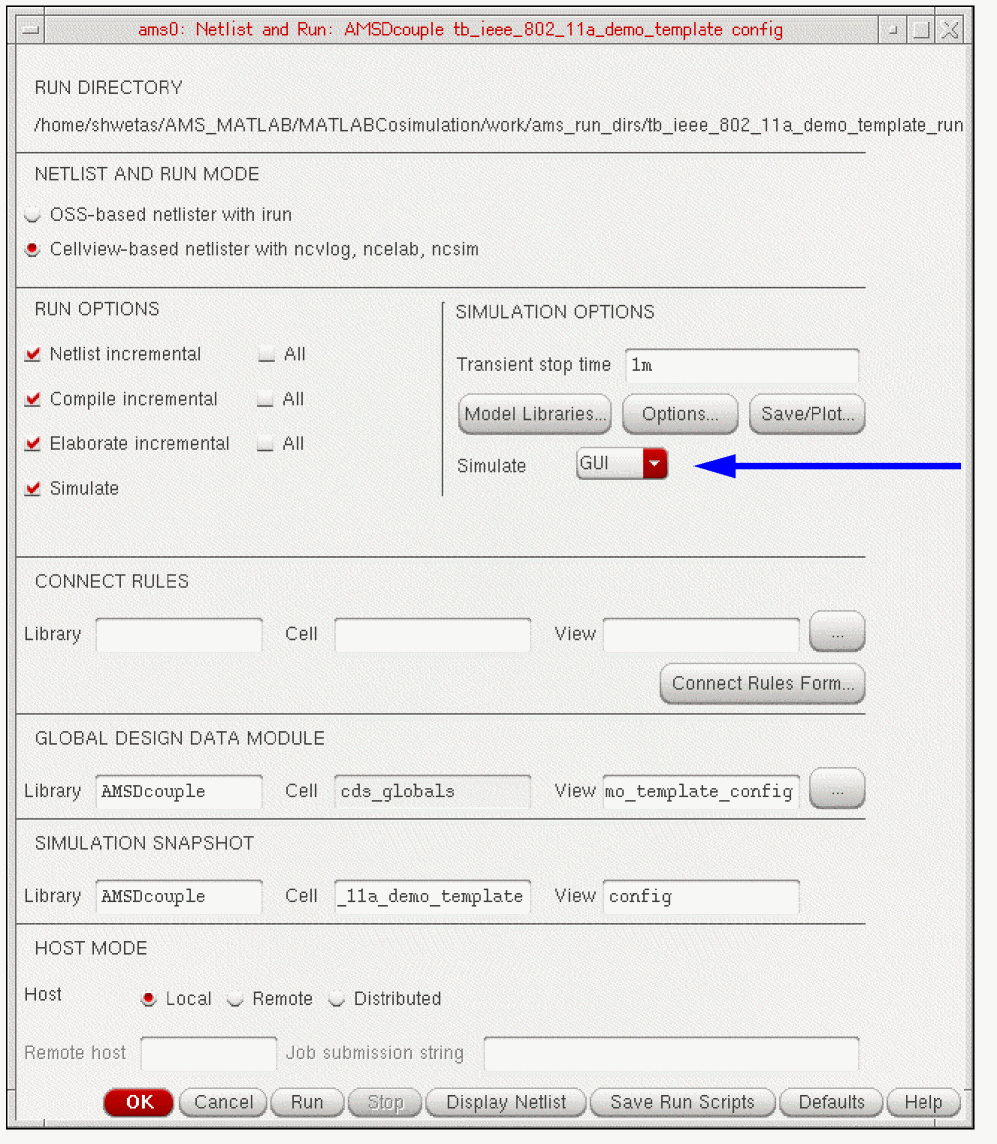Select Distributed host mode

336,999
